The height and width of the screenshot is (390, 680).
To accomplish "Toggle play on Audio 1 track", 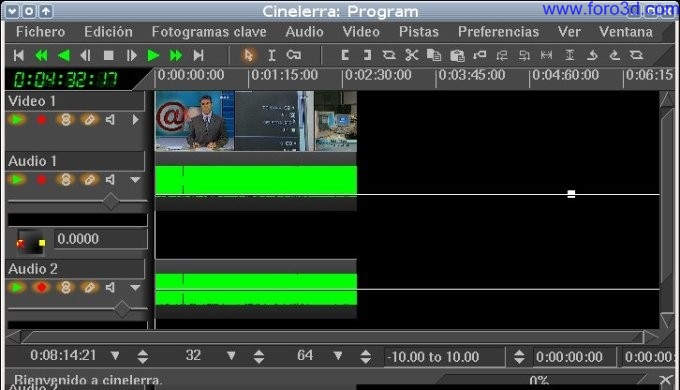I will point(18,180).
